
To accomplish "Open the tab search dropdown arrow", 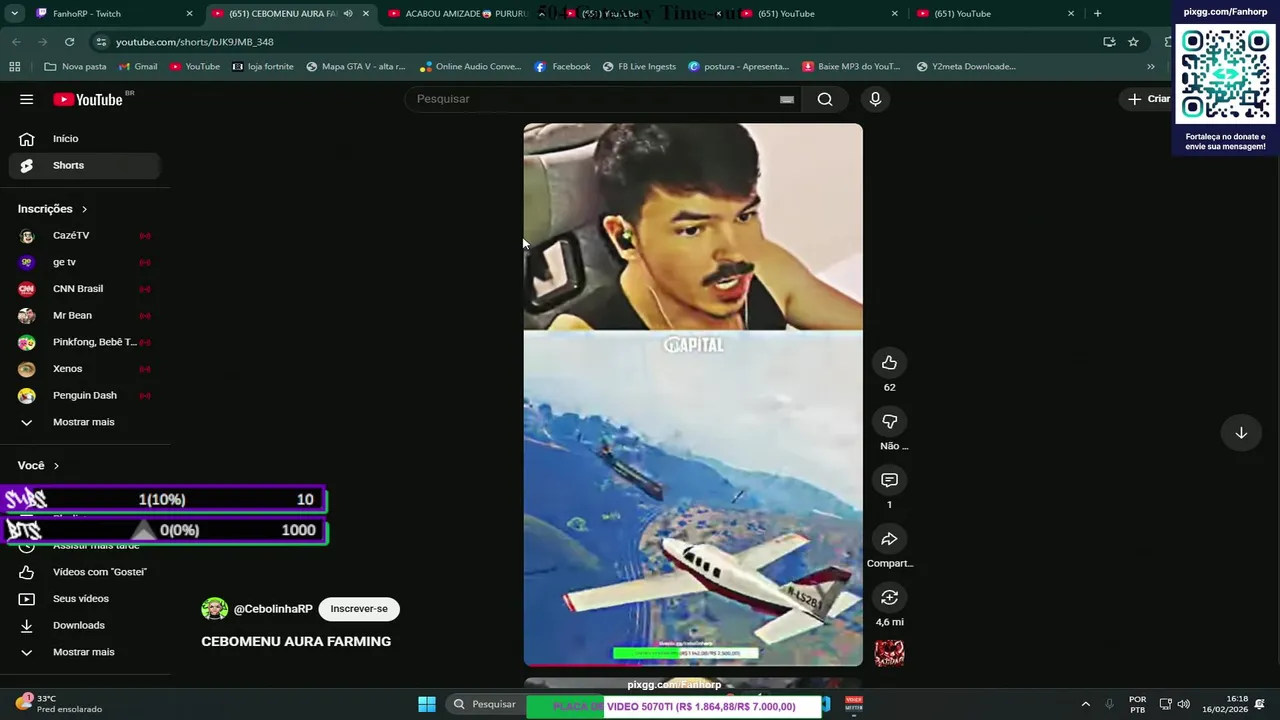I will [541, 14].
